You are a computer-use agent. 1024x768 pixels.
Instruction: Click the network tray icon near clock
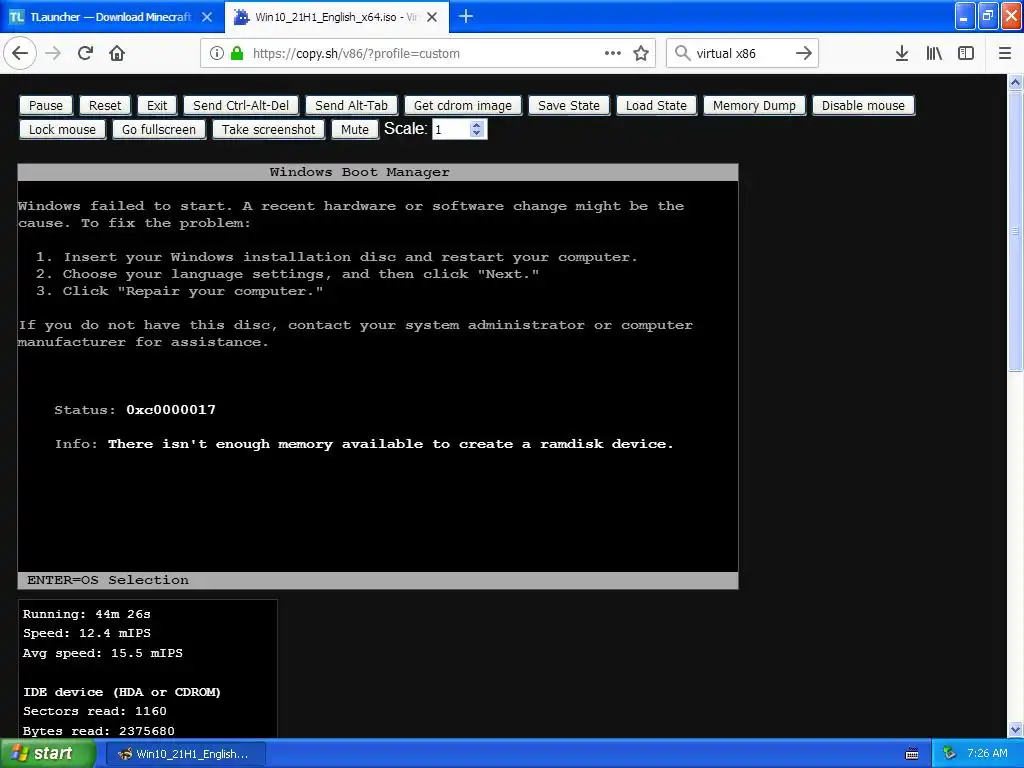pos(950,754)
